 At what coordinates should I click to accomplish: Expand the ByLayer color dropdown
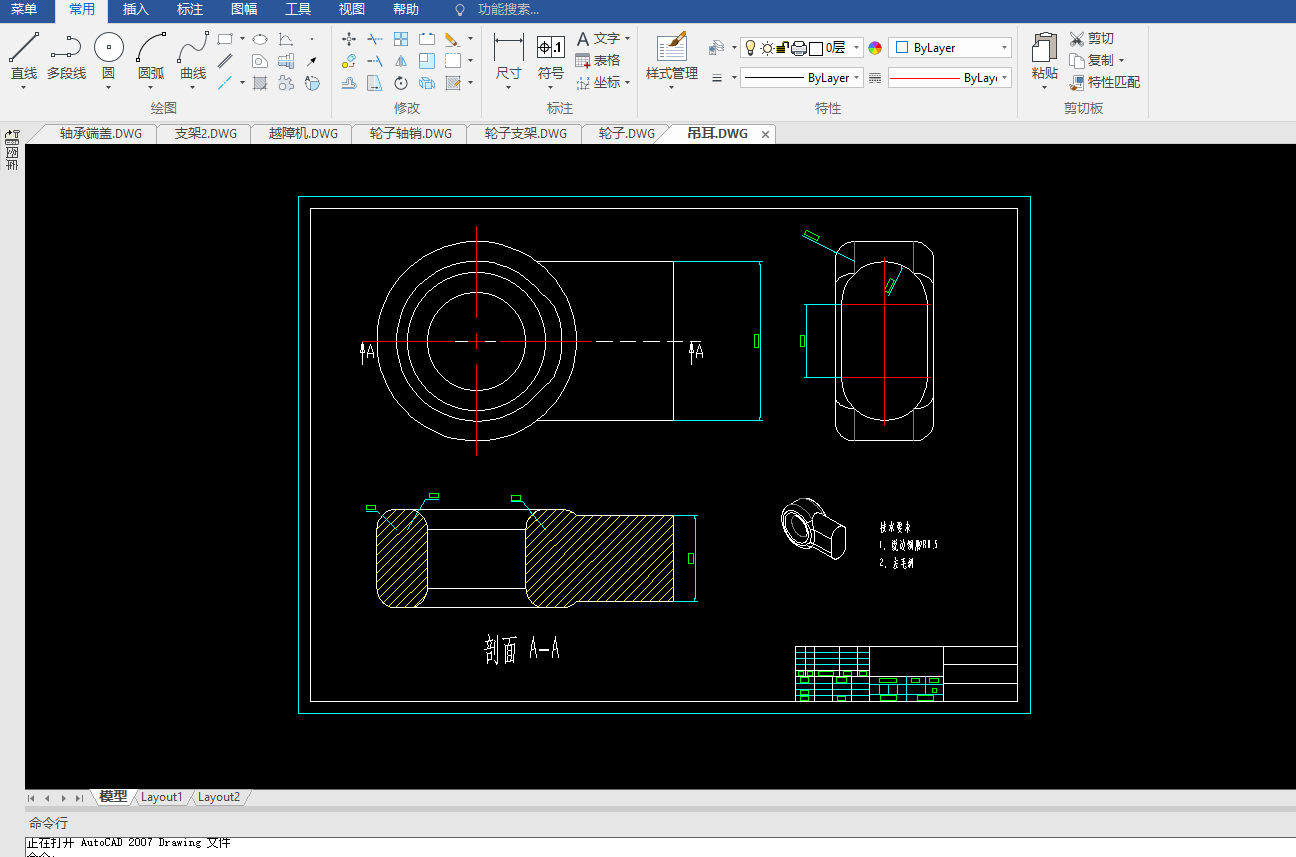1004,48
